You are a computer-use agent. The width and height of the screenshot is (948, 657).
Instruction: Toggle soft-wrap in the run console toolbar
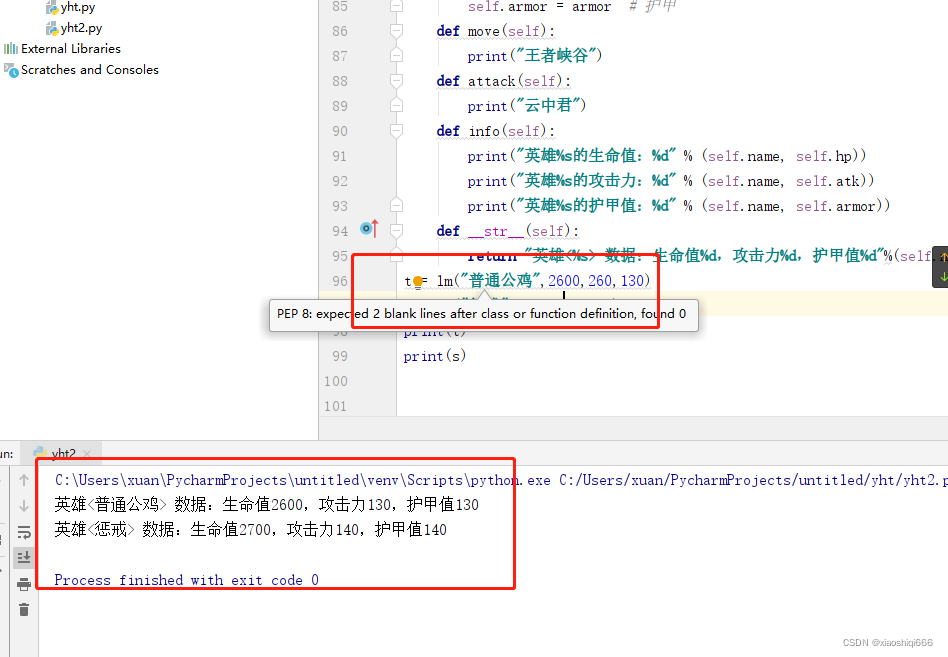coord(23,532)
